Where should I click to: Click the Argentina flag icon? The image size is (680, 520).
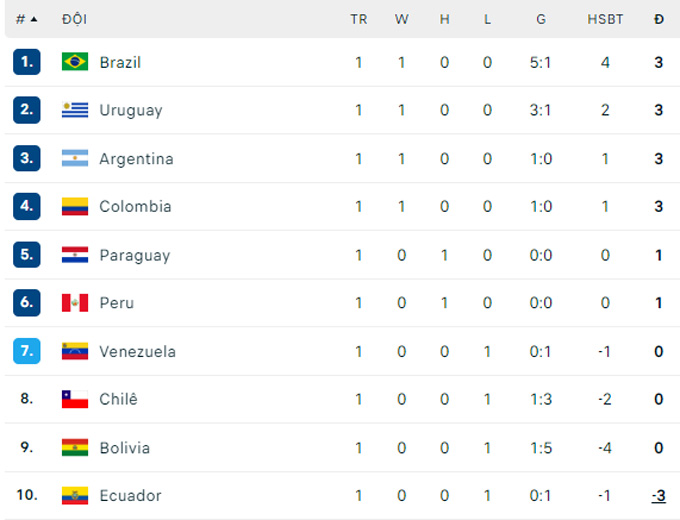[75, 158]
